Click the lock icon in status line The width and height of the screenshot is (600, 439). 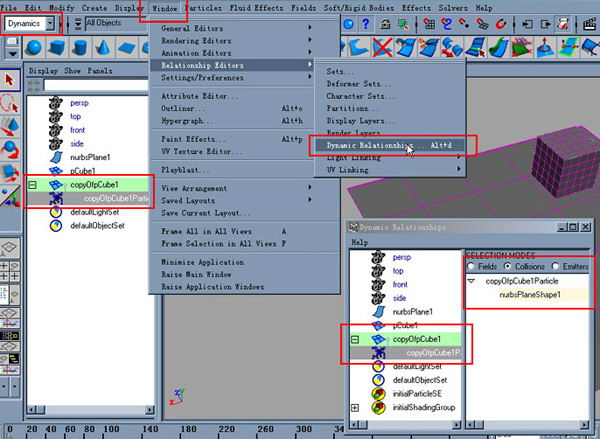(x=385, y=24)
